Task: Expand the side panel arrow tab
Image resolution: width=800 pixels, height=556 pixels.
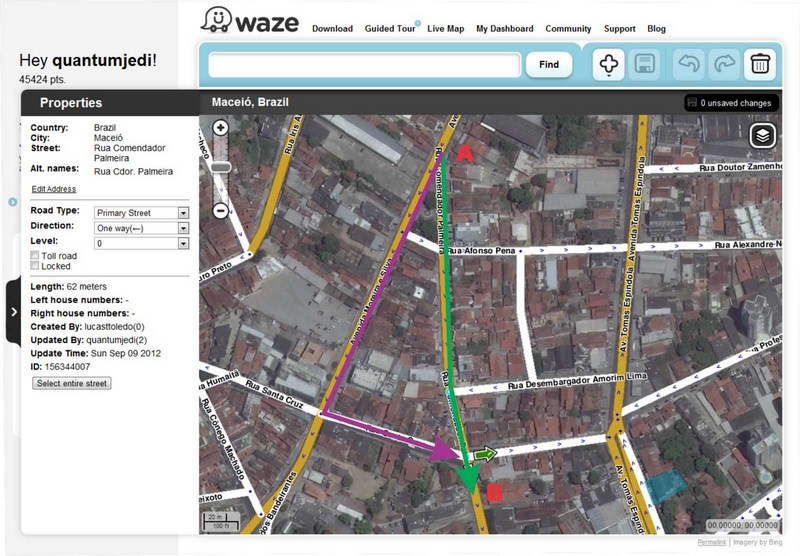Action: click(13, 311)
